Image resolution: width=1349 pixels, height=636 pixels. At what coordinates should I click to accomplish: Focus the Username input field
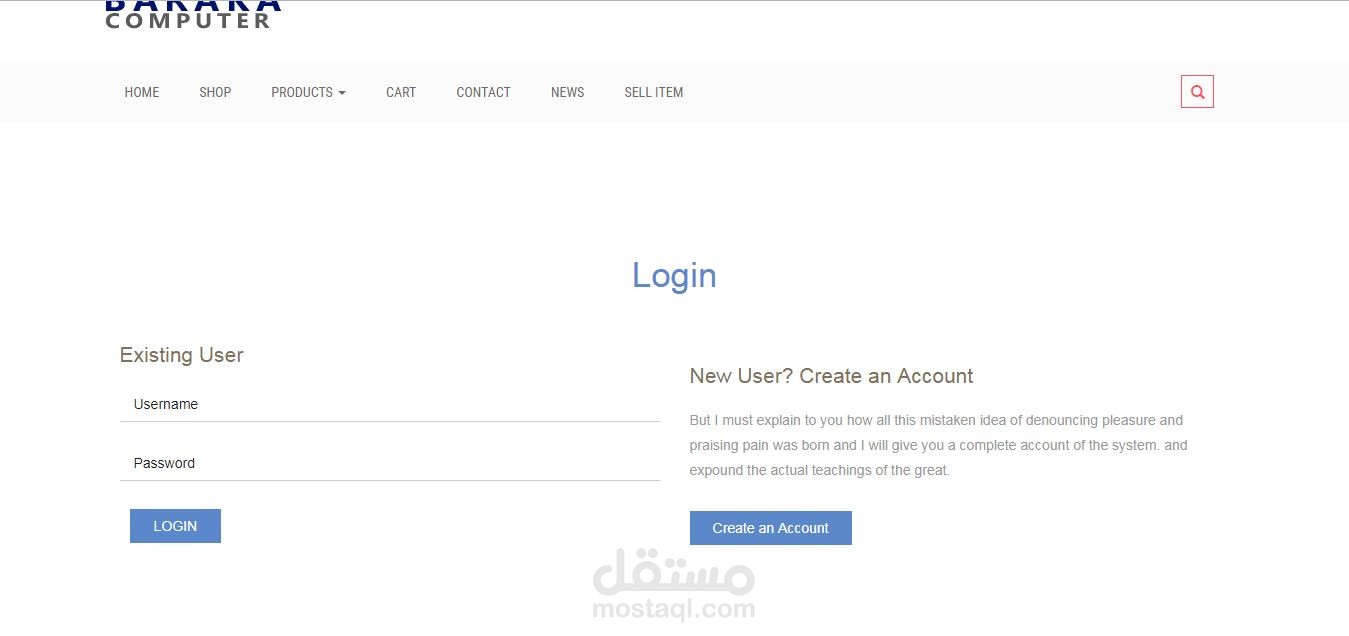tap(390, 405)
